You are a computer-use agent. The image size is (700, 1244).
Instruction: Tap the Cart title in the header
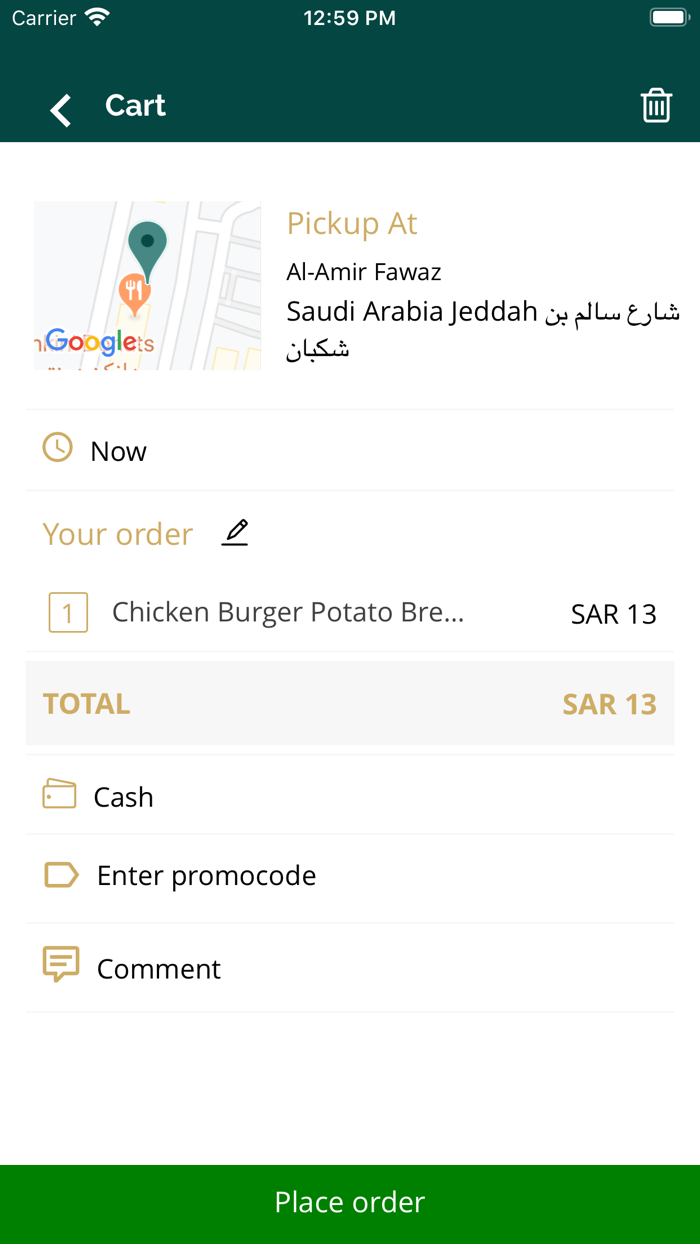pos(135,106)
